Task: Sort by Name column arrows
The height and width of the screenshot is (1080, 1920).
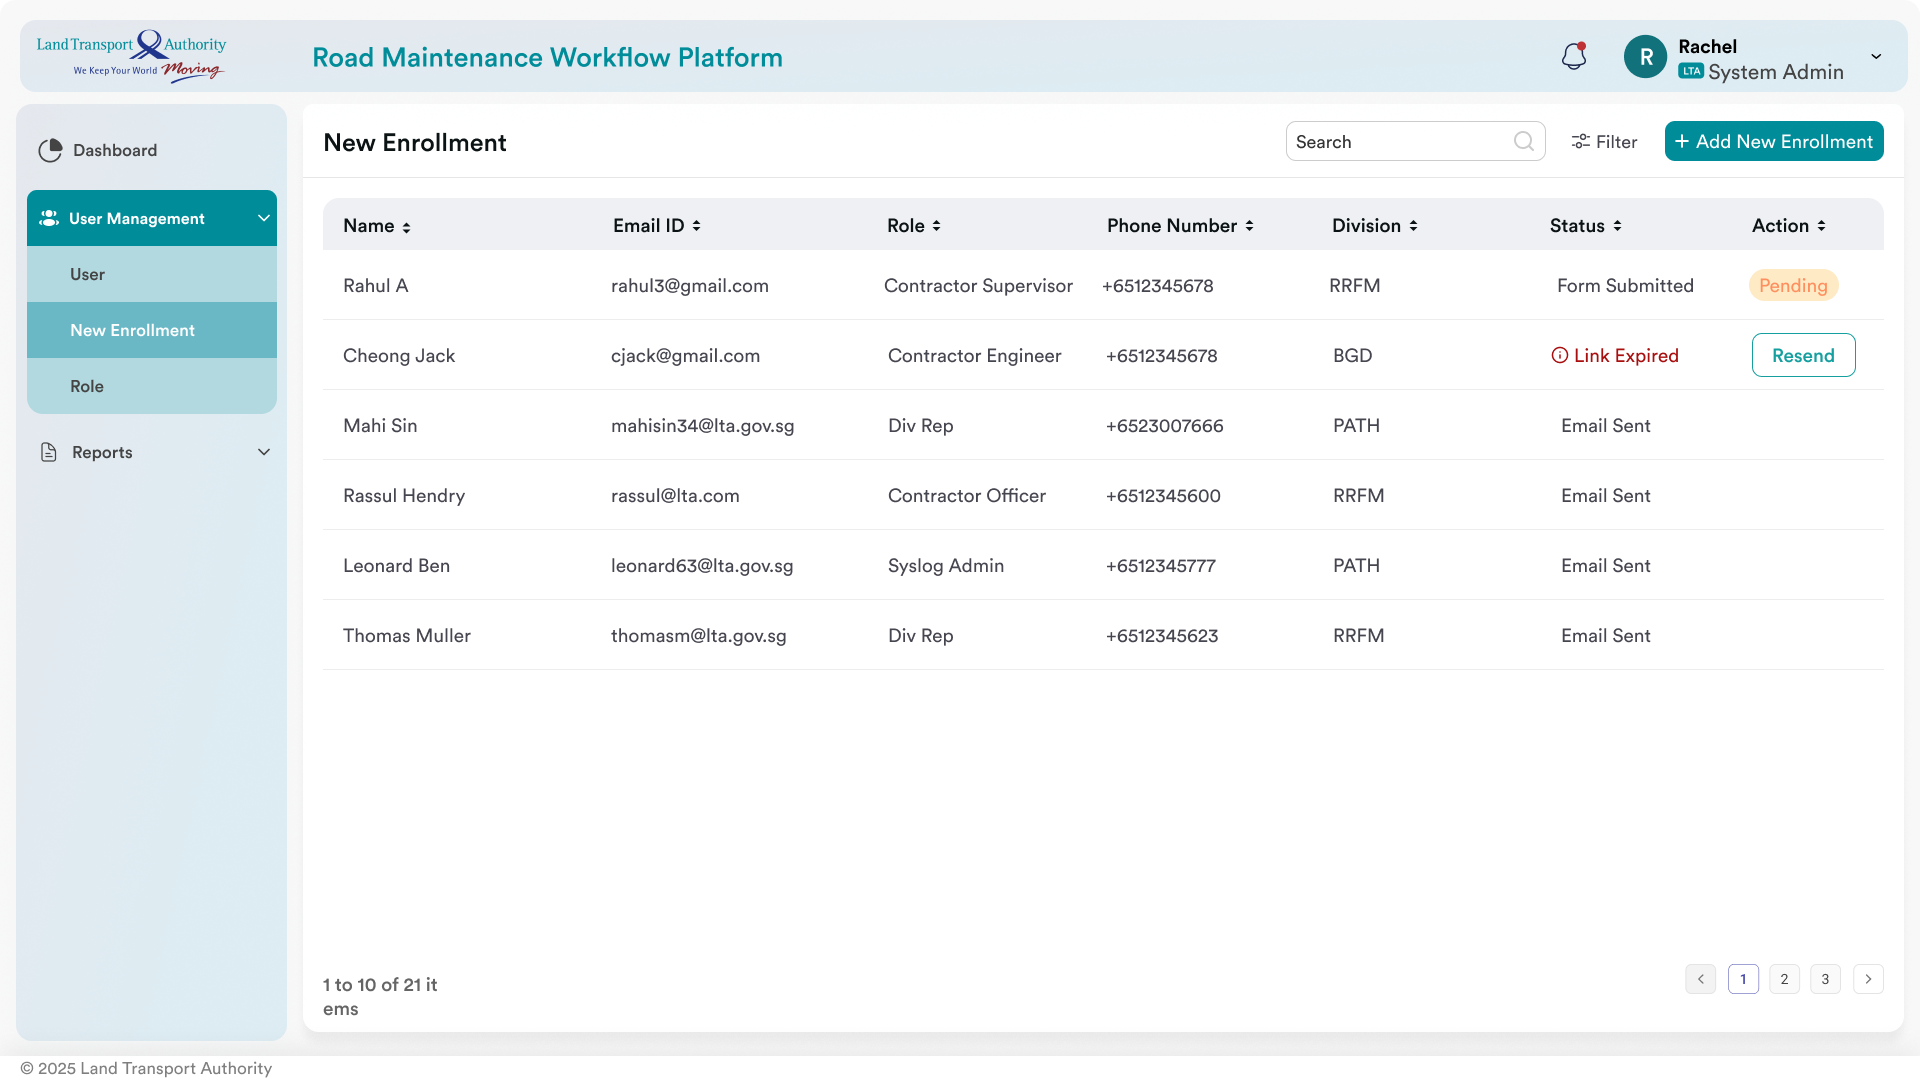Action: (406, 228)
